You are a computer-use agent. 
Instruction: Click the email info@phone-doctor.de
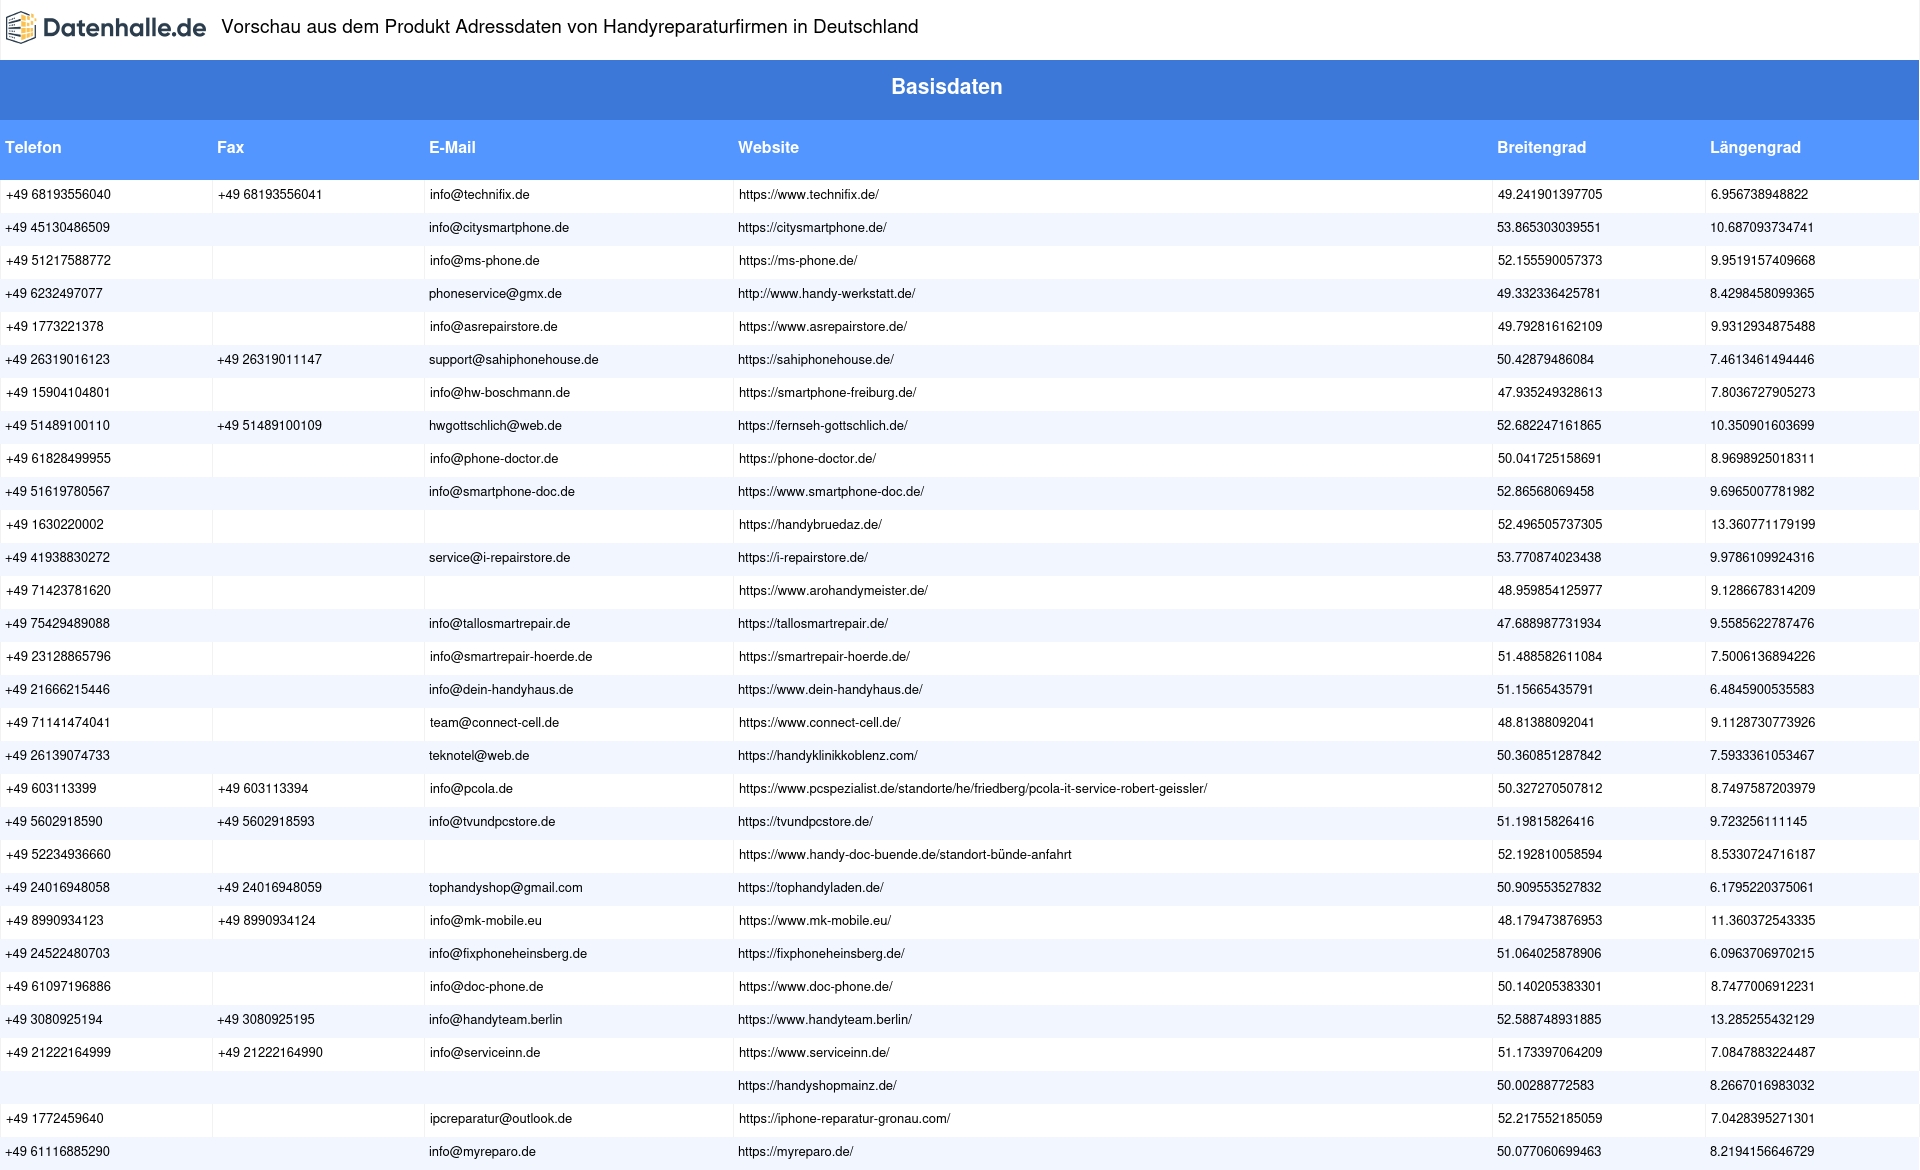[x=494, y=459]
